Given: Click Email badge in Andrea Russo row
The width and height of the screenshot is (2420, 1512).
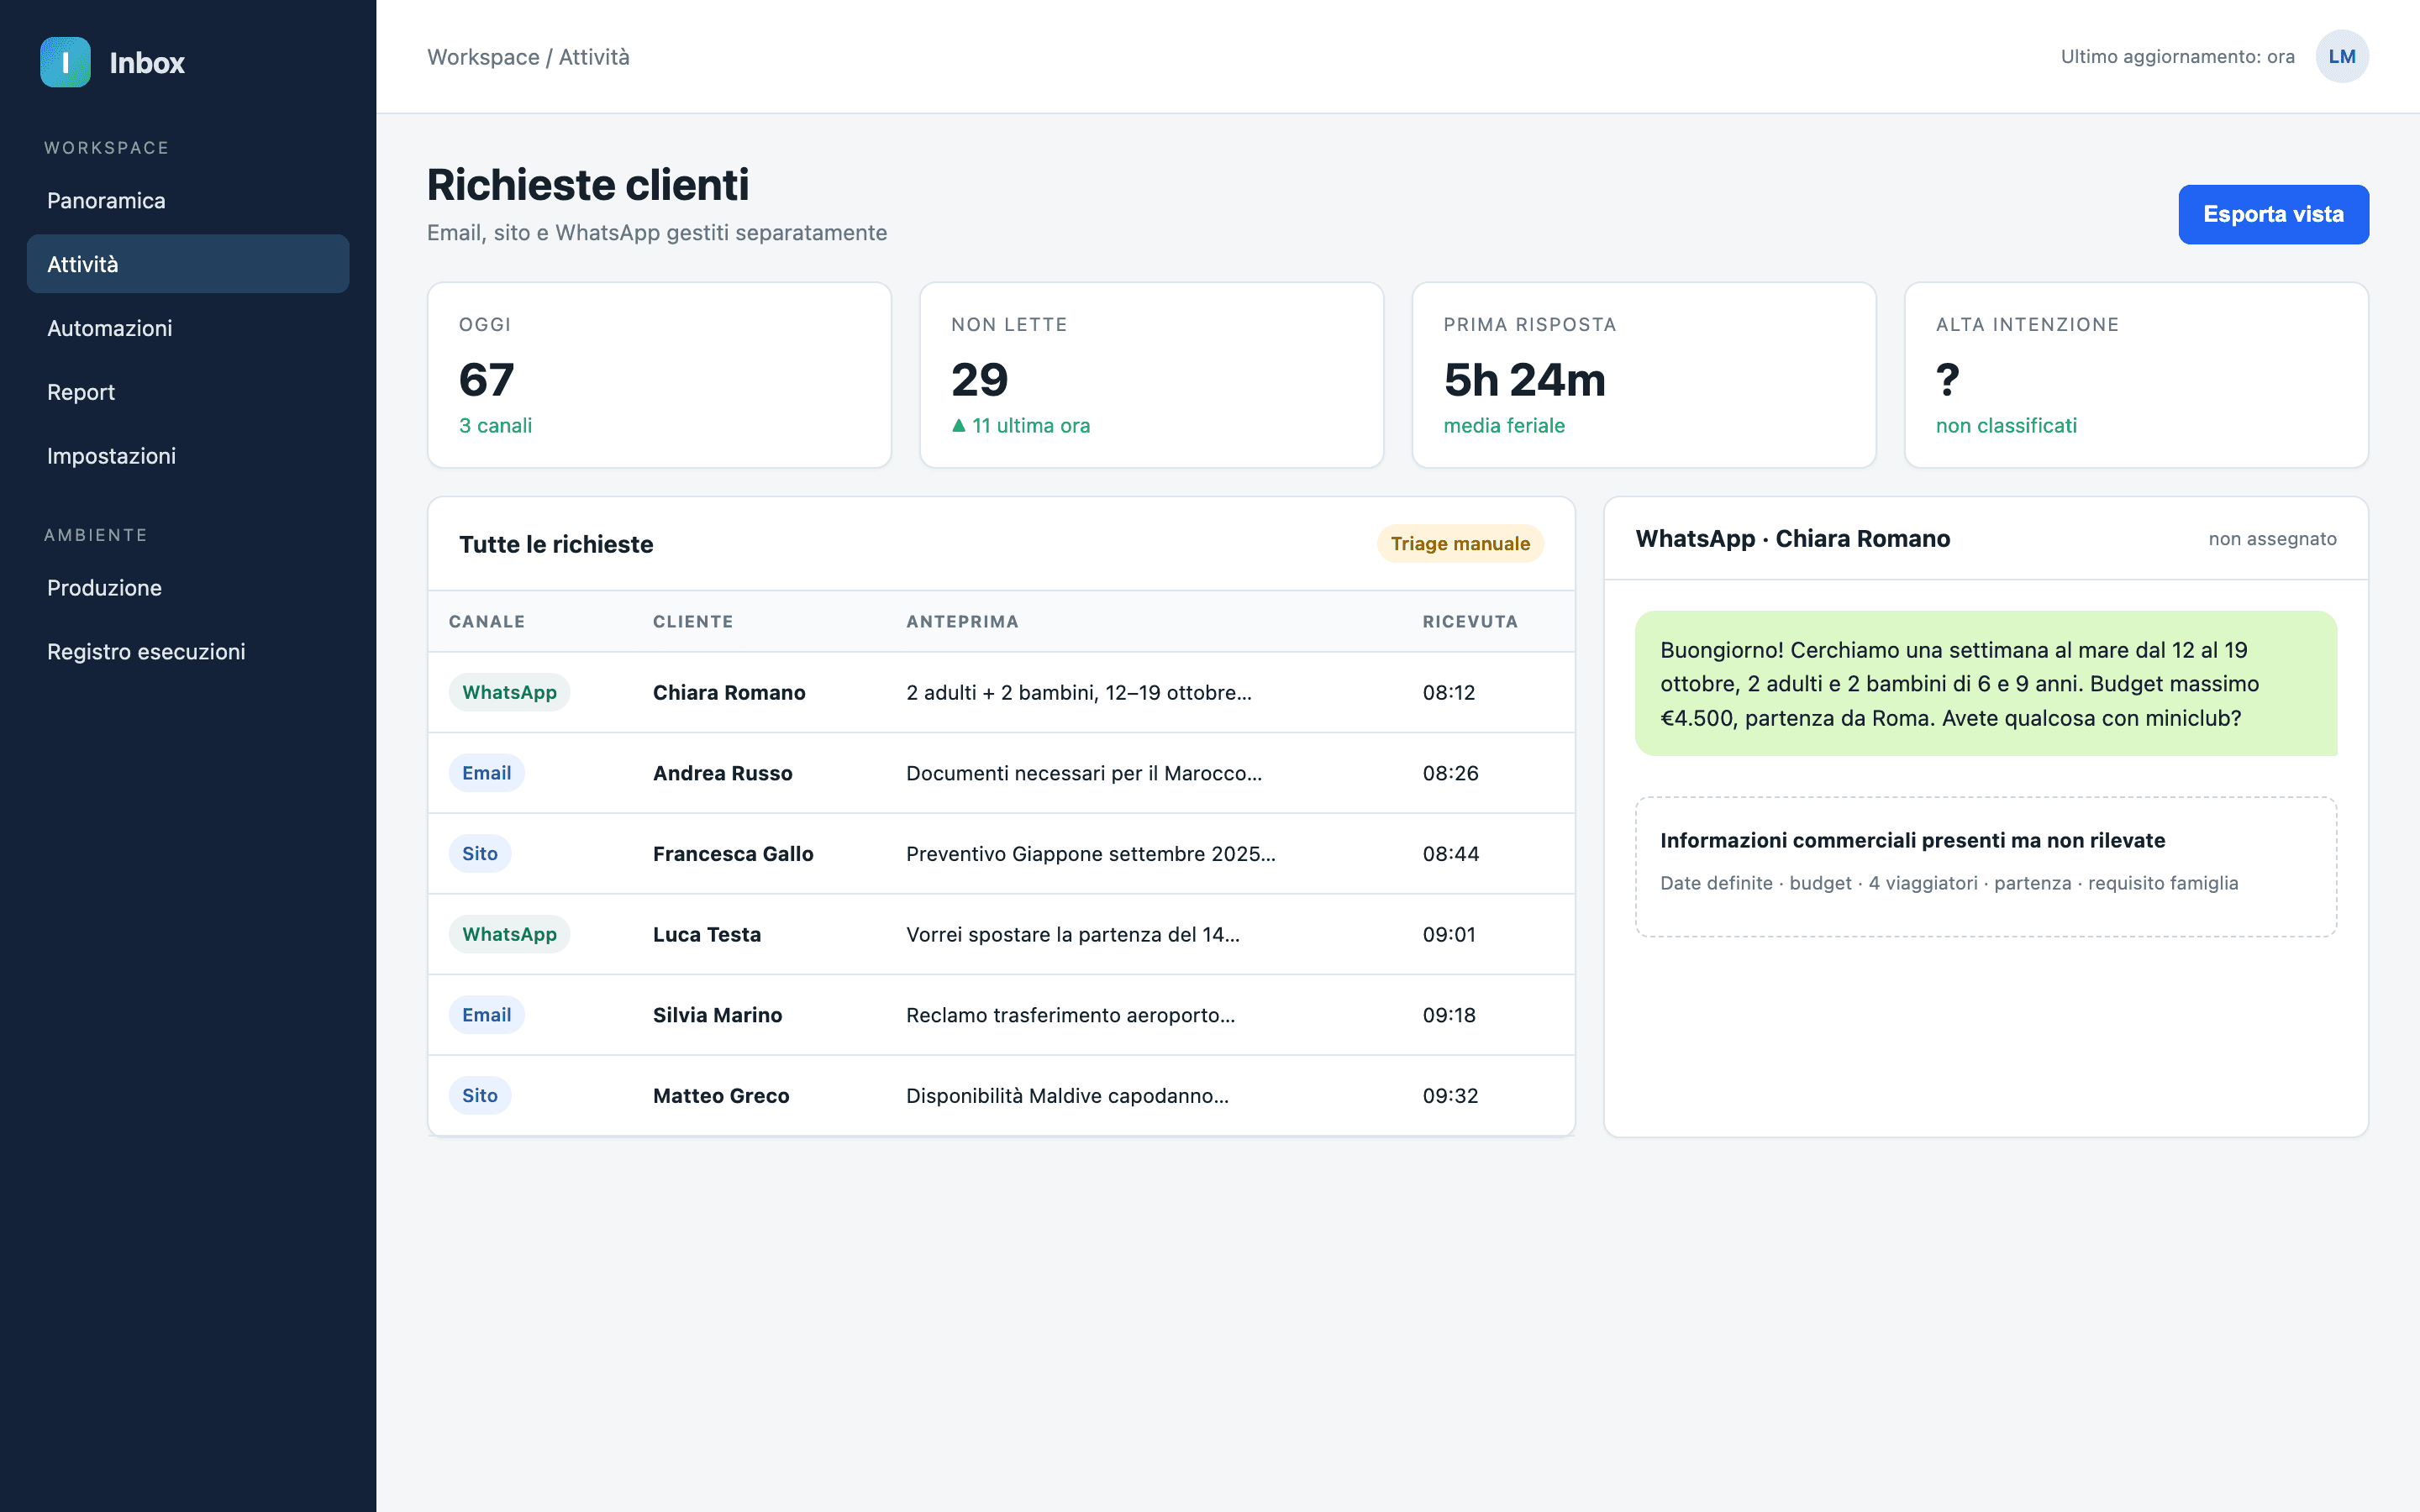Looking at the screenshot, I should pos(486,773).
